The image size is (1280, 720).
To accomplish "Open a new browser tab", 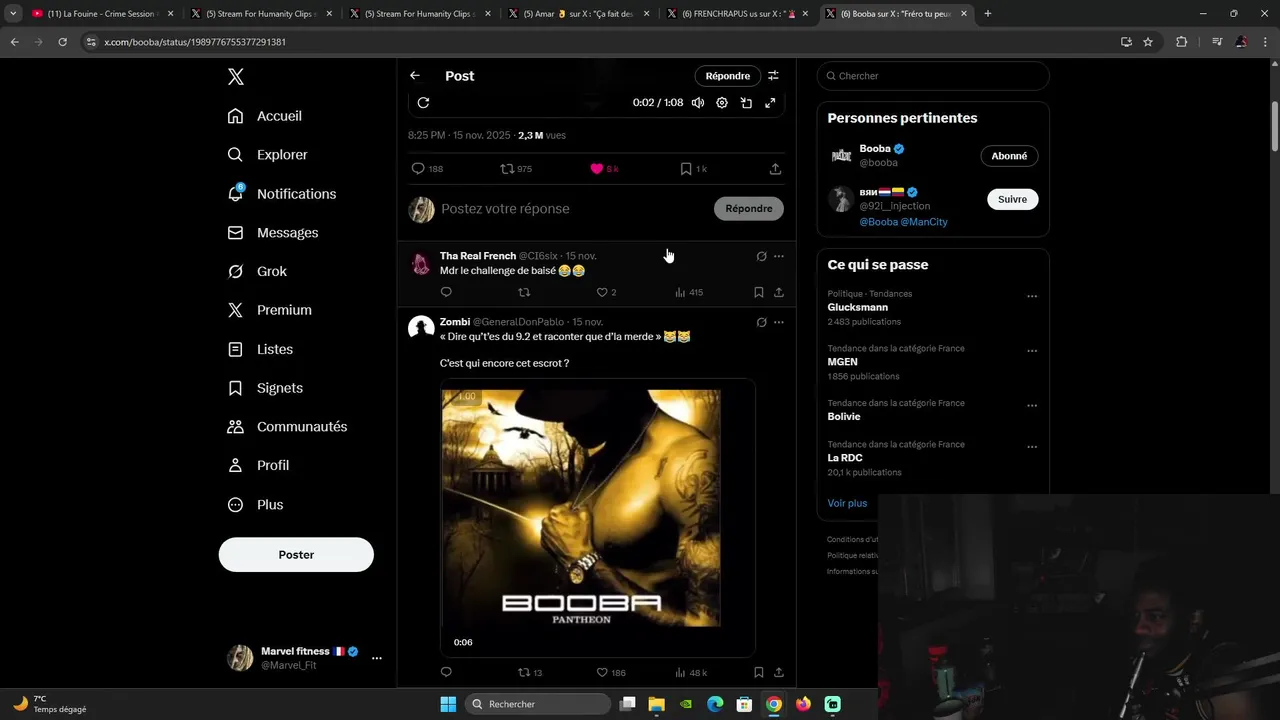I will click(x=988, y=14).
